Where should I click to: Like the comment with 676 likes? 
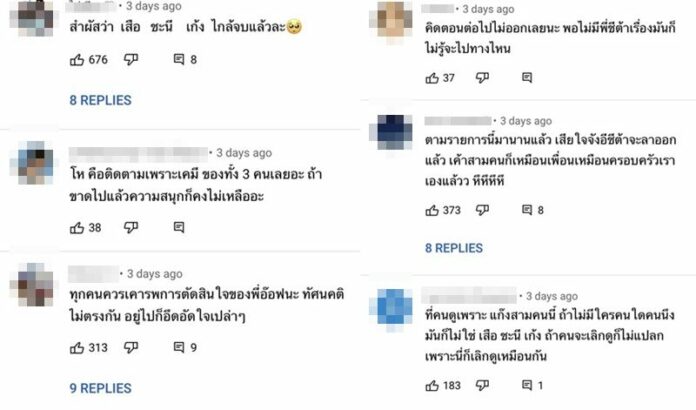[x=77, y=59]
